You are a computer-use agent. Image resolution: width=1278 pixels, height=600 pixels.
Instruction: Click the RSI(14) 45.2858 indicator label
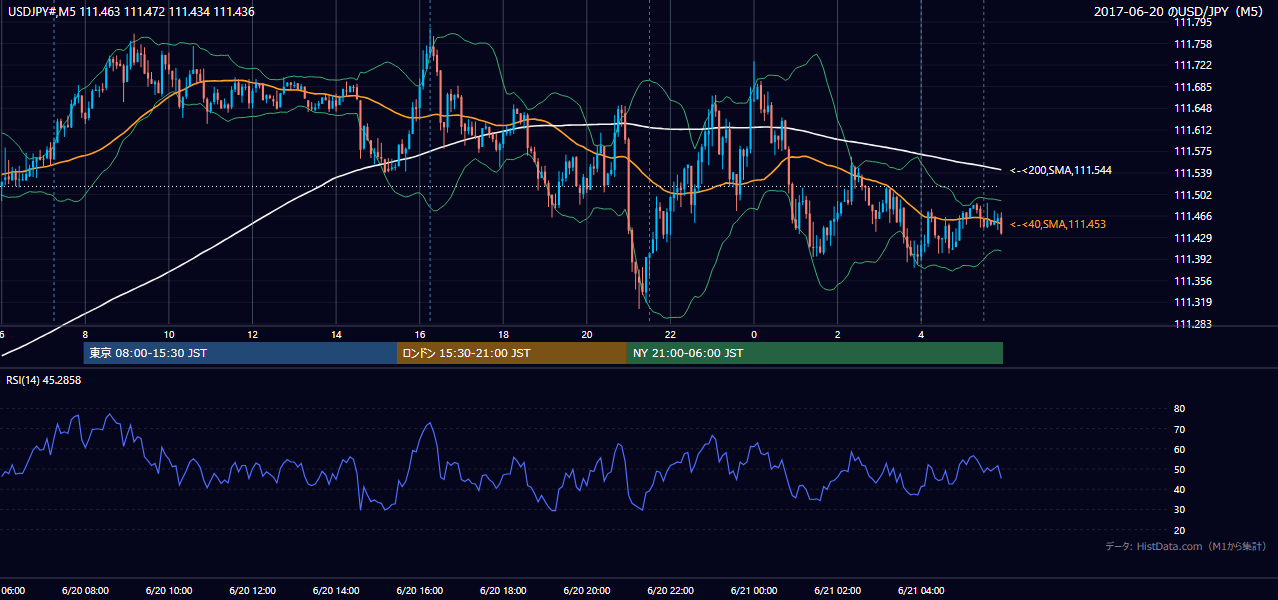pos(43,380)
